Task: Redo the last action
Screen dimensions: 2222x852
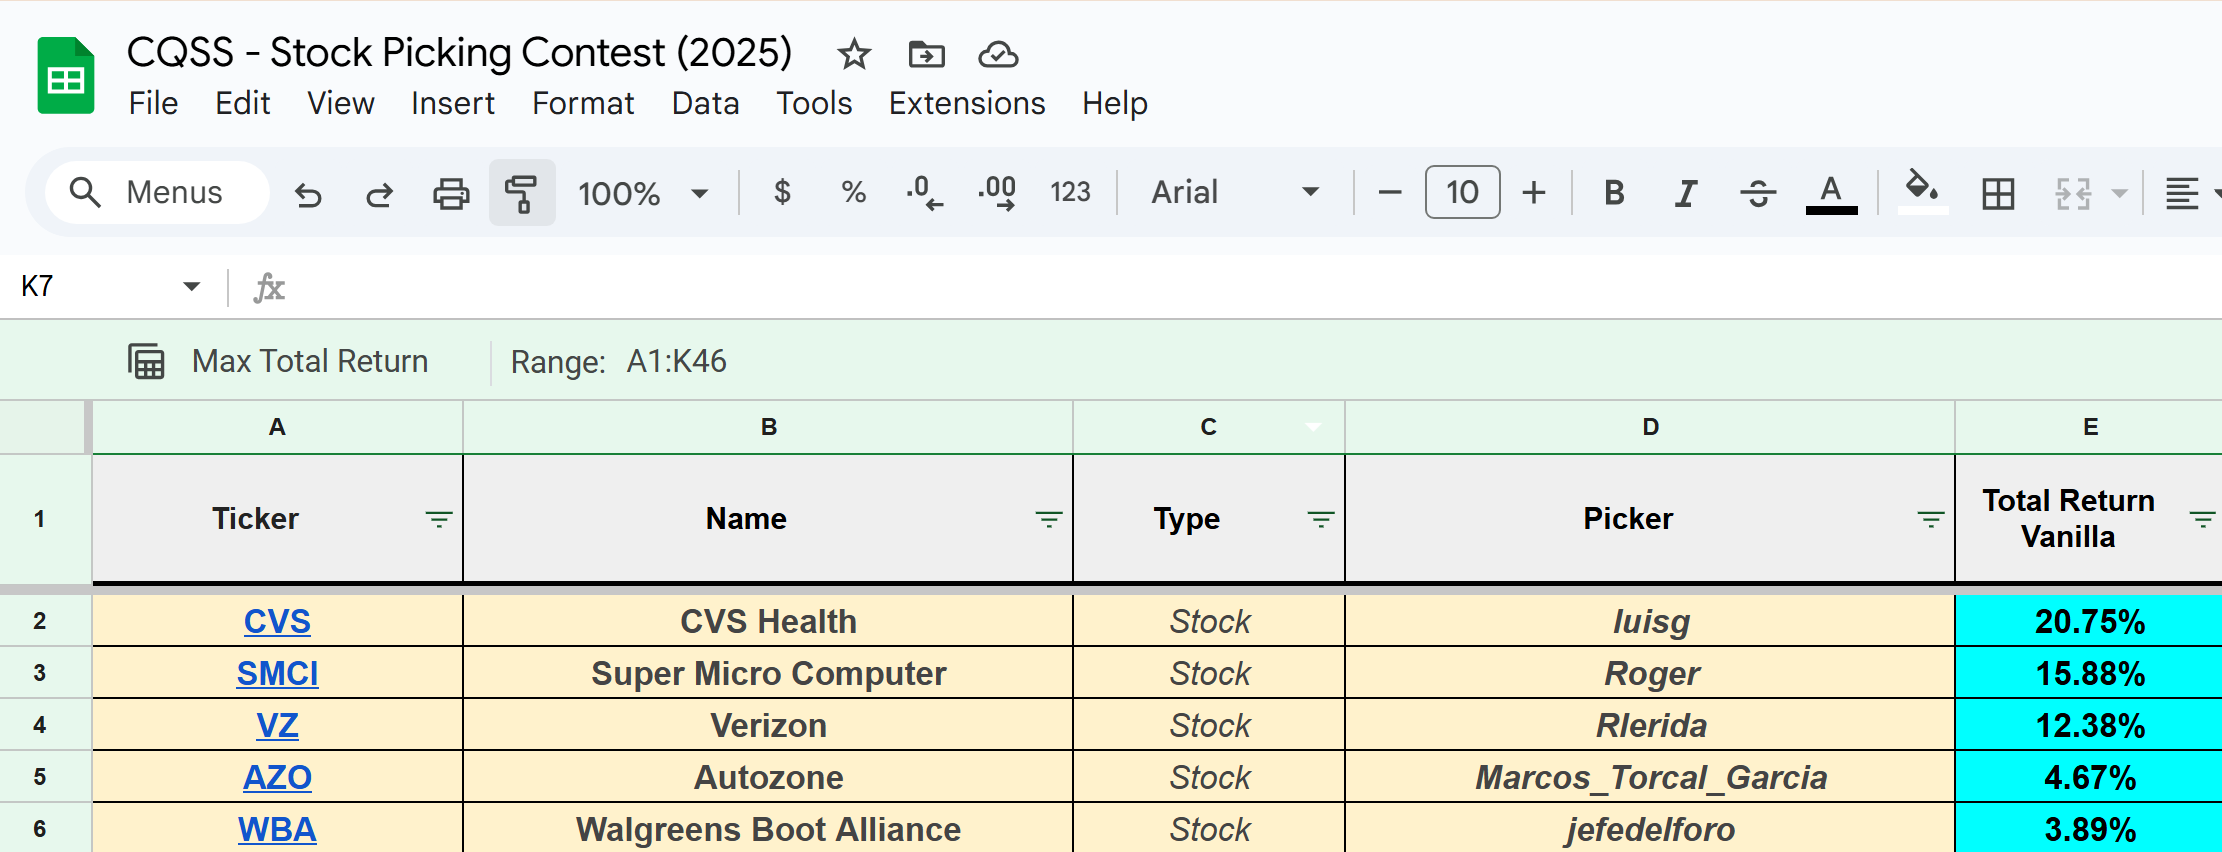Action: point(379,193)
